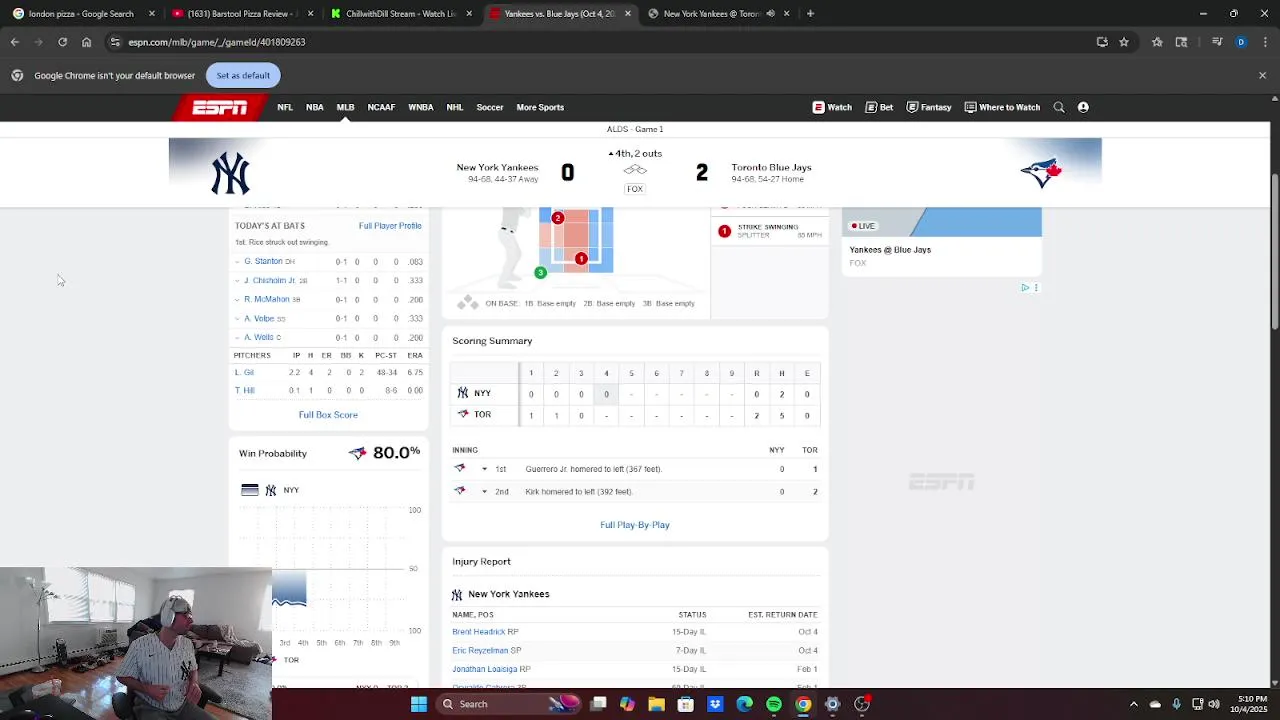Expand A. Volpe at-bat details
The image size is (1280, 720).
pyautogui.click(x=238, y=318)
